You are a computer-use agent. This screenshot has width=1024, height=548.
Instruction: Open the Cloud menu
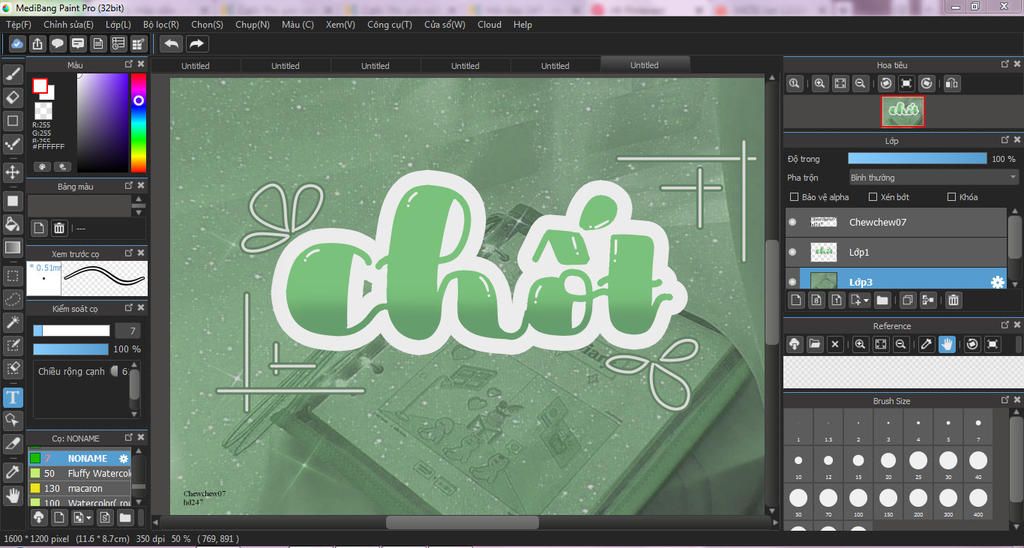[489, 24]
